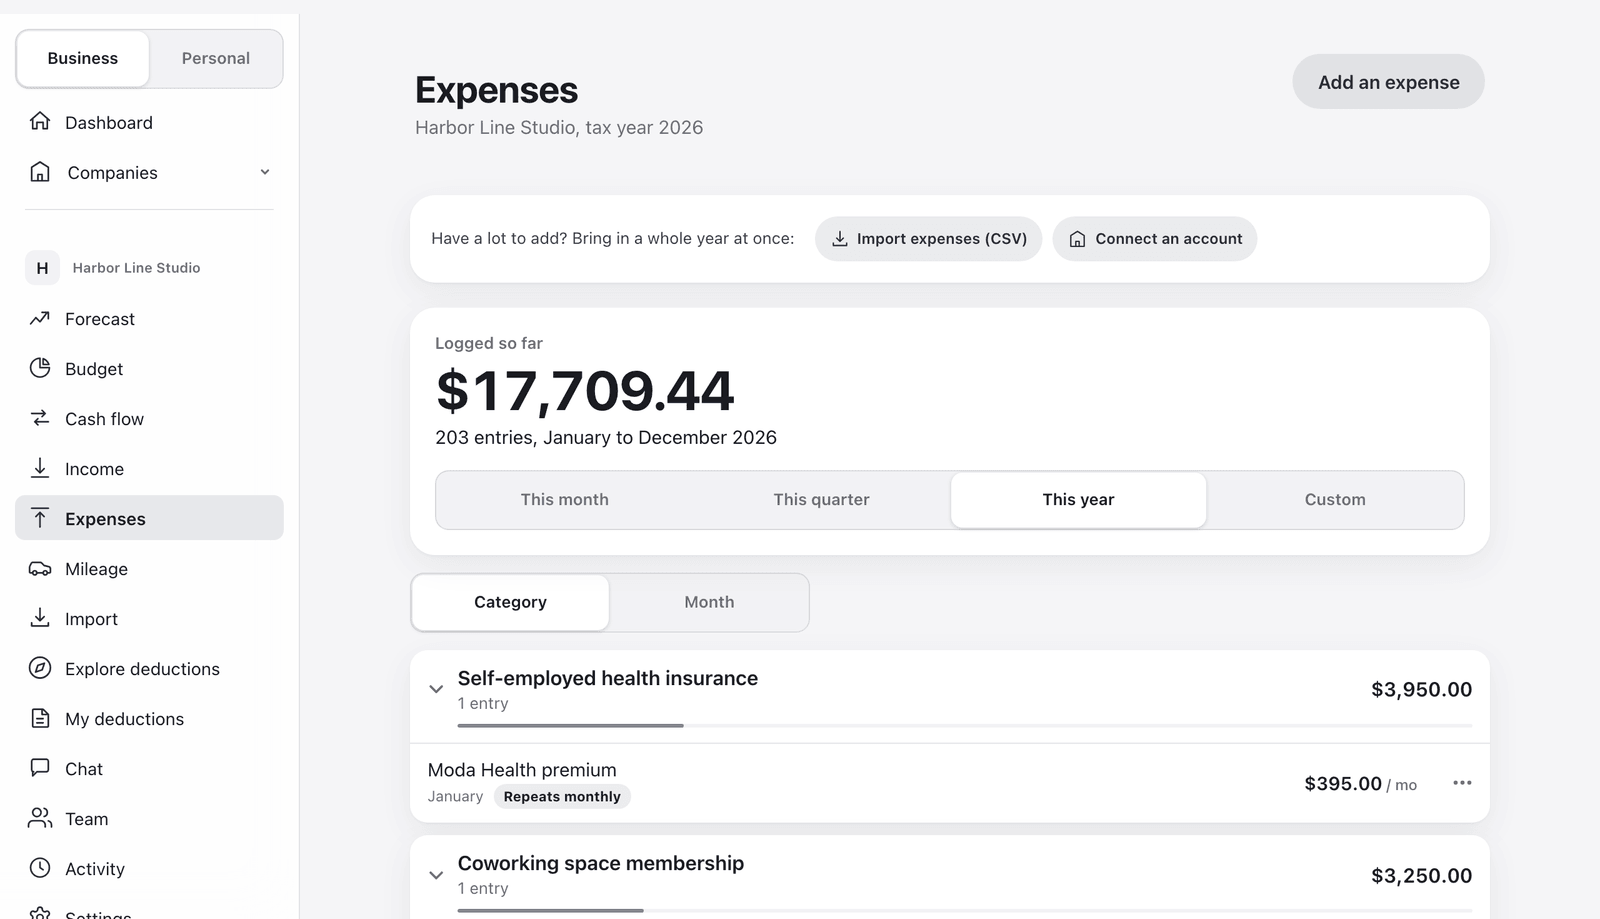Open My deductions from the sidebar

click(149, 719)
